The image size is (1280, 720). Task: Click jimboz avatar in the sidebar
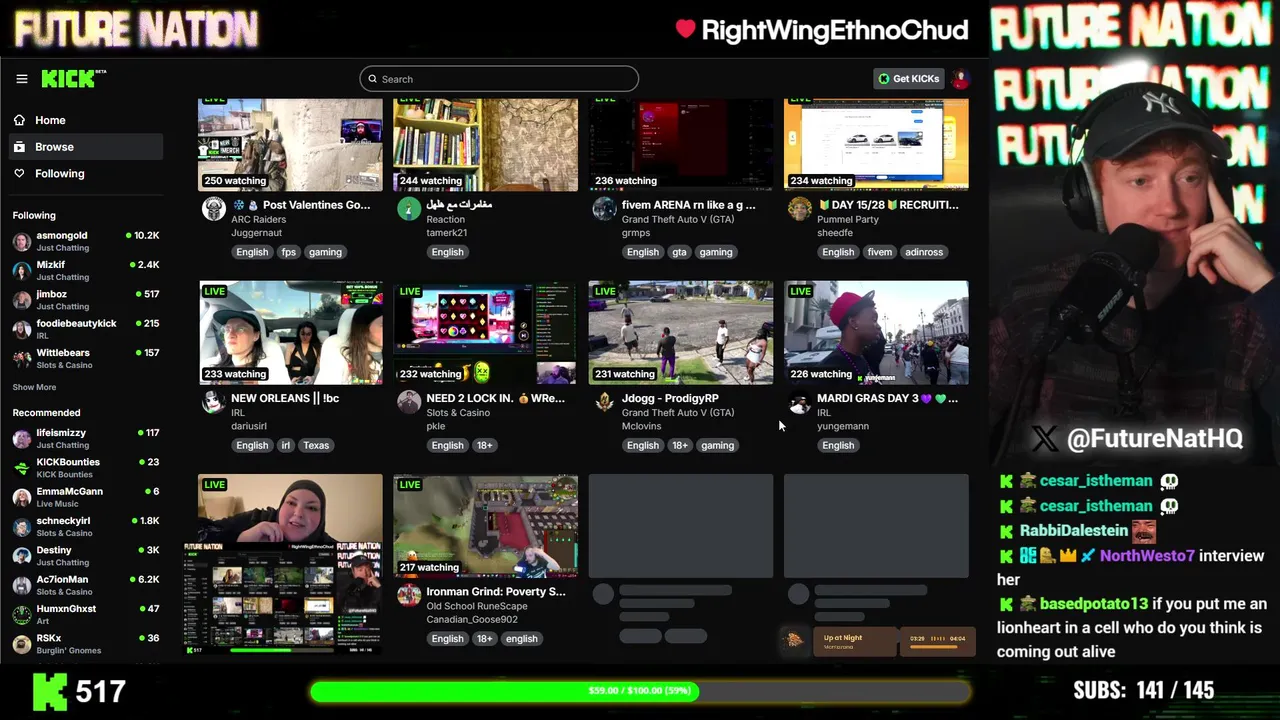point(21,300)
